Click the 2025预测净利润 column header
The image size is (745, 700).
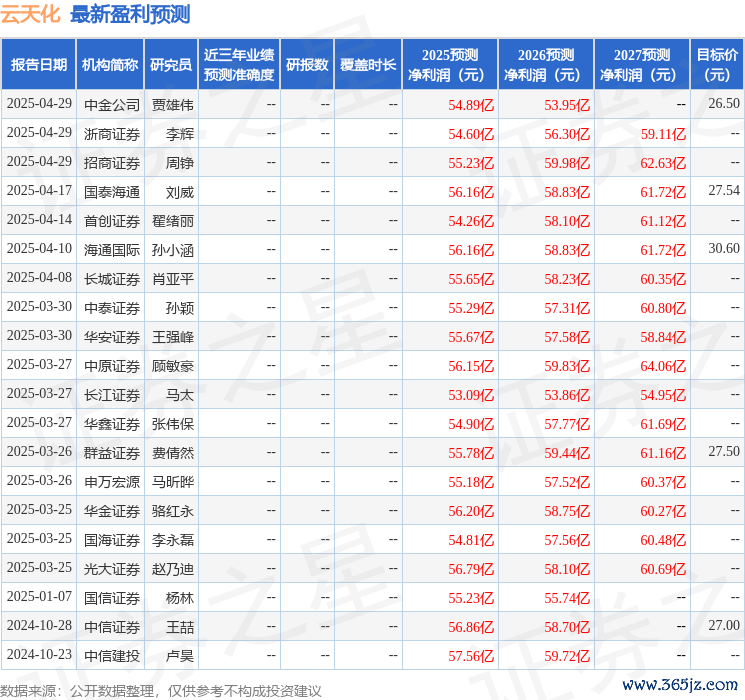click(450, 65)
